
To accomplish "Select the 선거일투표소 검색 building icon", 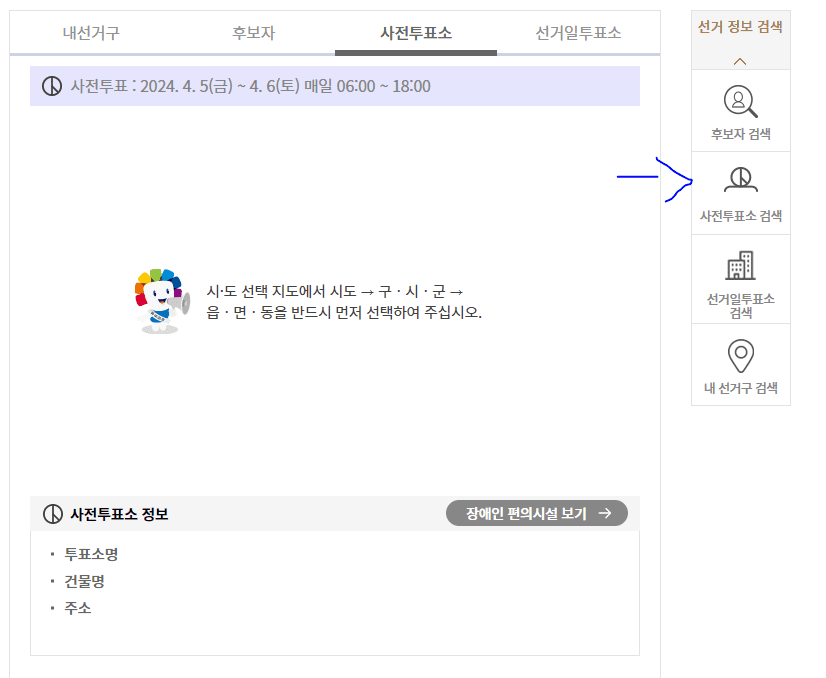I will point(739,266).
